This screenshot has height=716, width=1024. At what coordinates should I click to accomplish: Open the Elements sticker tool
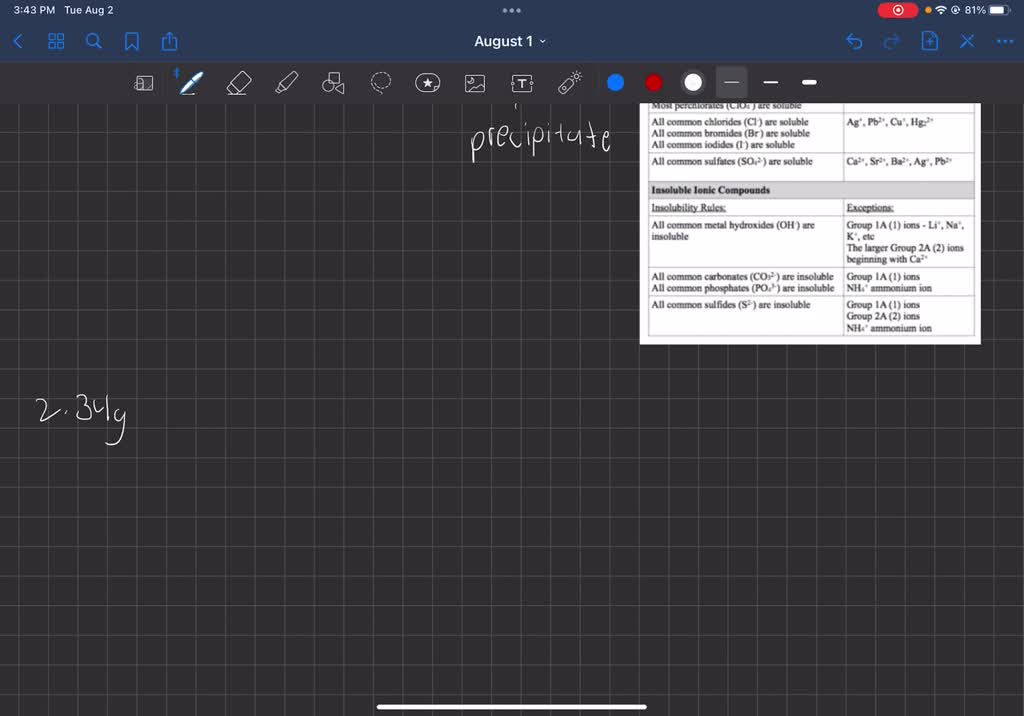coord(428,83)
